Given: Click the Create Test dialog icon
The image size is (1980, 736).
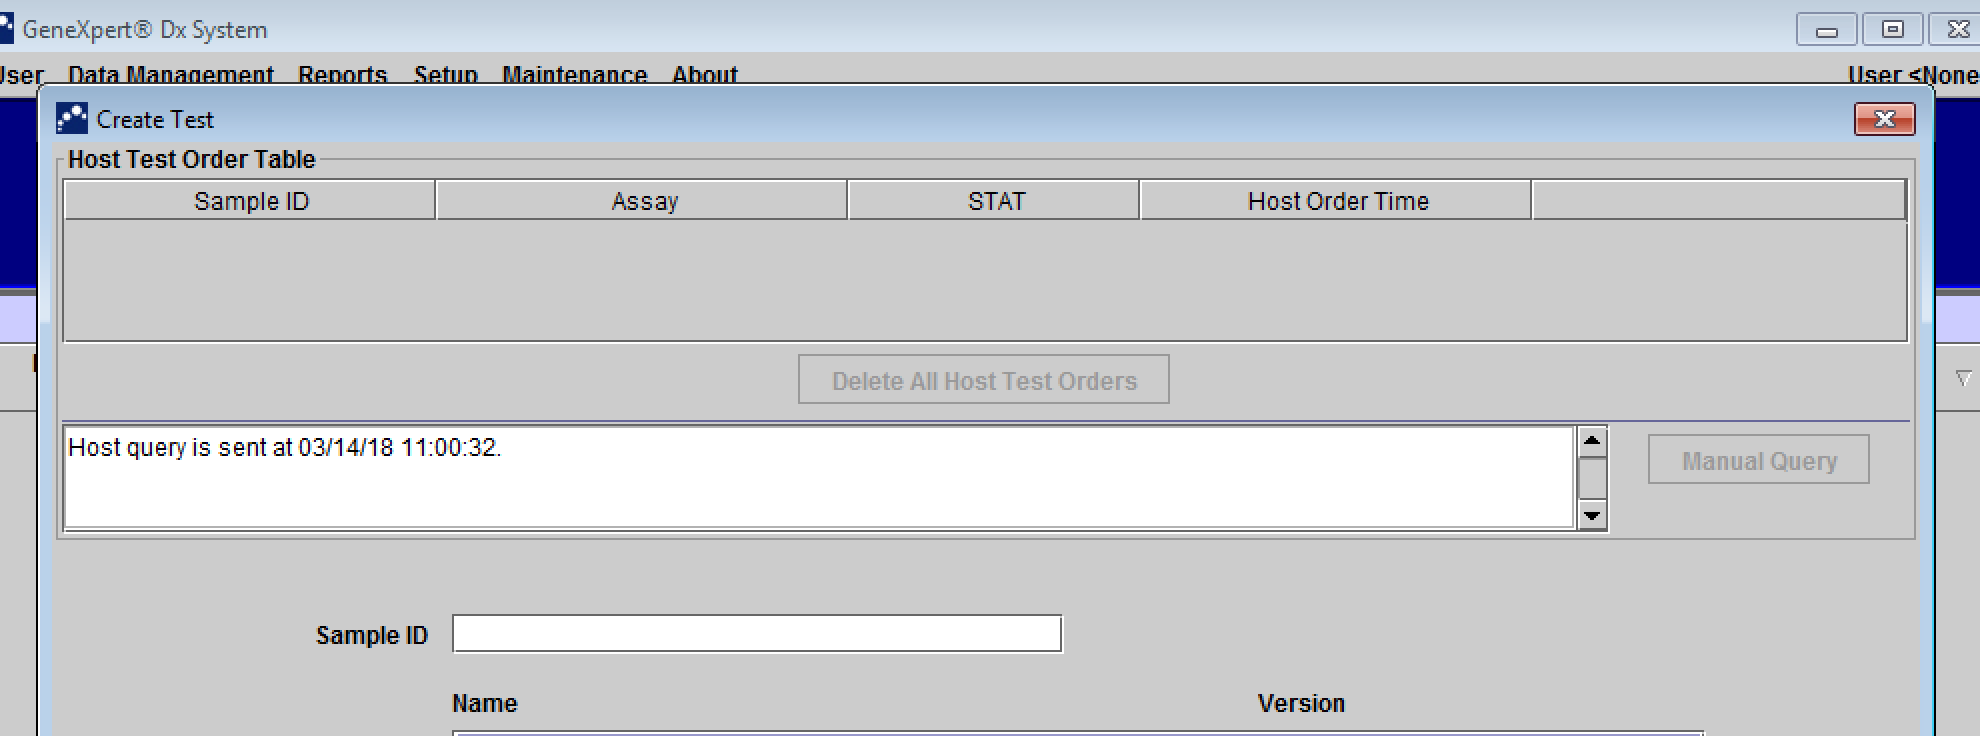Looking at the screenshot, I should (72, 119).
